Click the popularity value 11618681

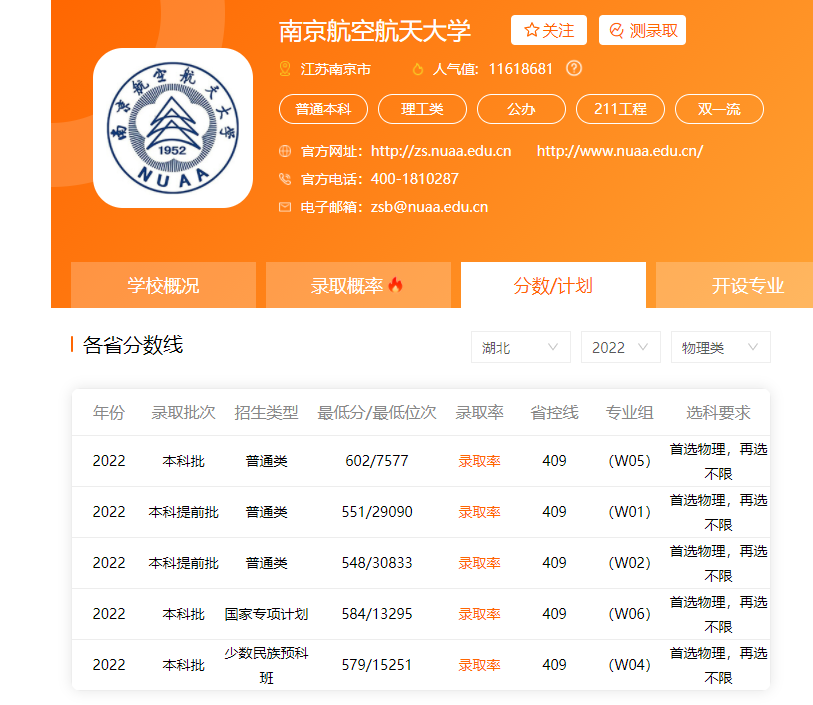521,69
